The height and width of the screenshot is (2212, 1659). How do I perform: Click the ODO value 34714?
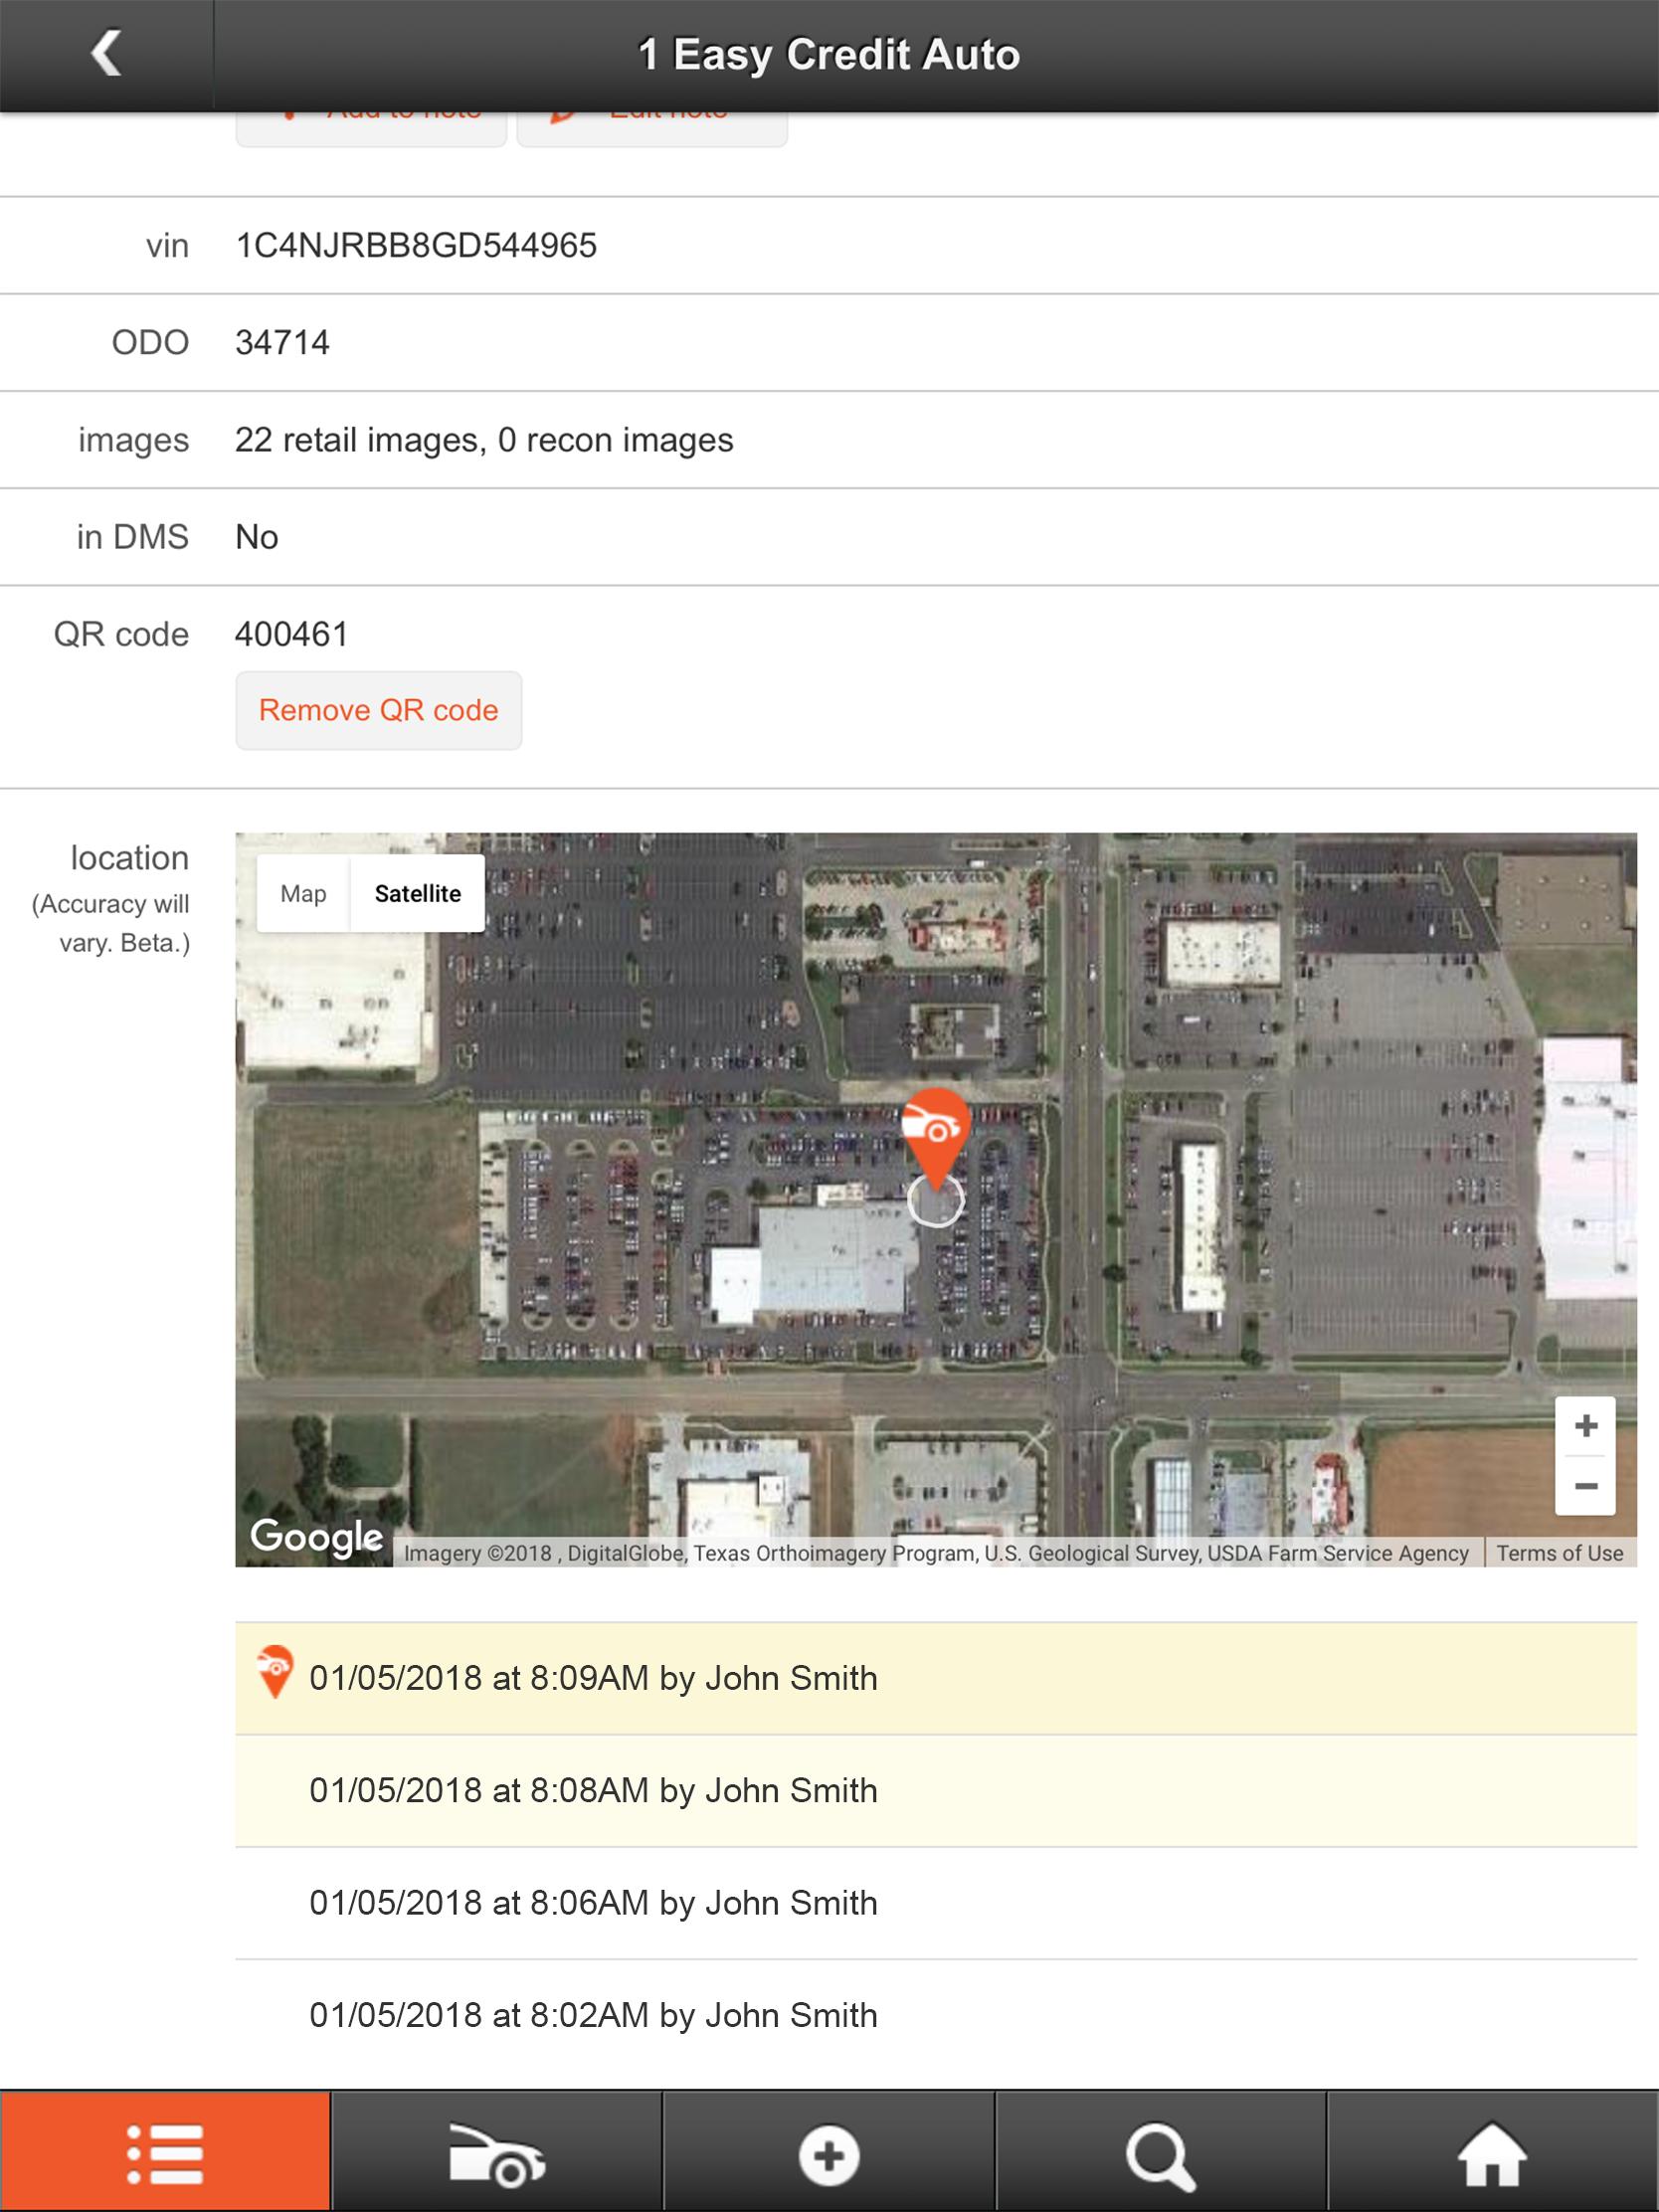coord(282,343)
